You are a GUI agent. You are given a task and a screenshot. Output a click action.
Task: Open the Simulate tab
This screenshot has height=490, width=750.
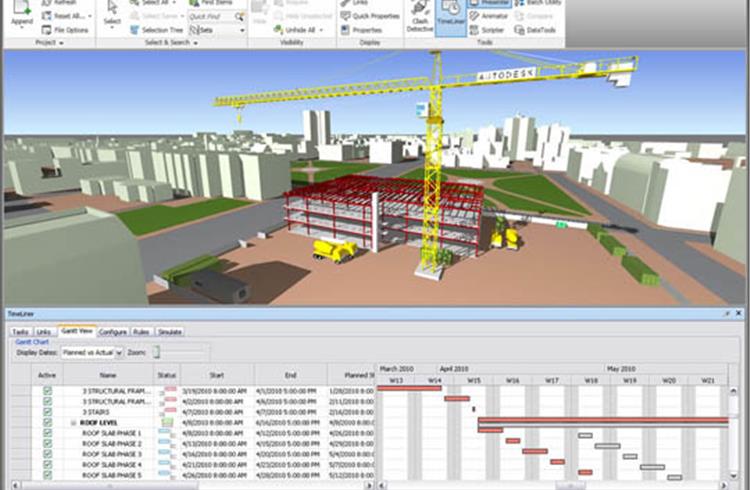click(x=170, y=332)
